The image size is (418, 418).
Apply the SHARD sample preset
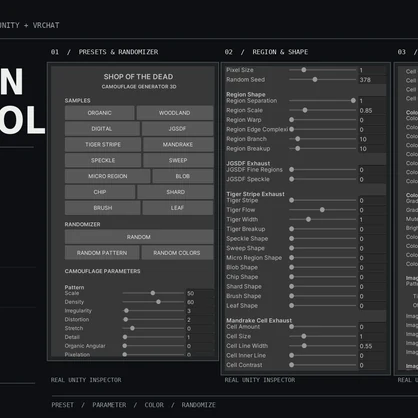coord(175,192)
